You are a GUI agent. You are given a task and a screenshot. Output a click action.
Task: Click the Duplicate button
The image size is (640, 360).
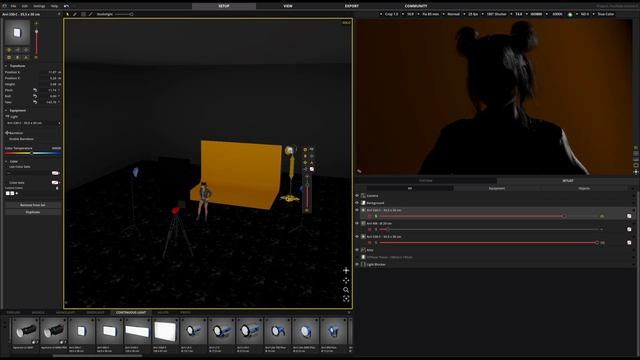(33, 212)
